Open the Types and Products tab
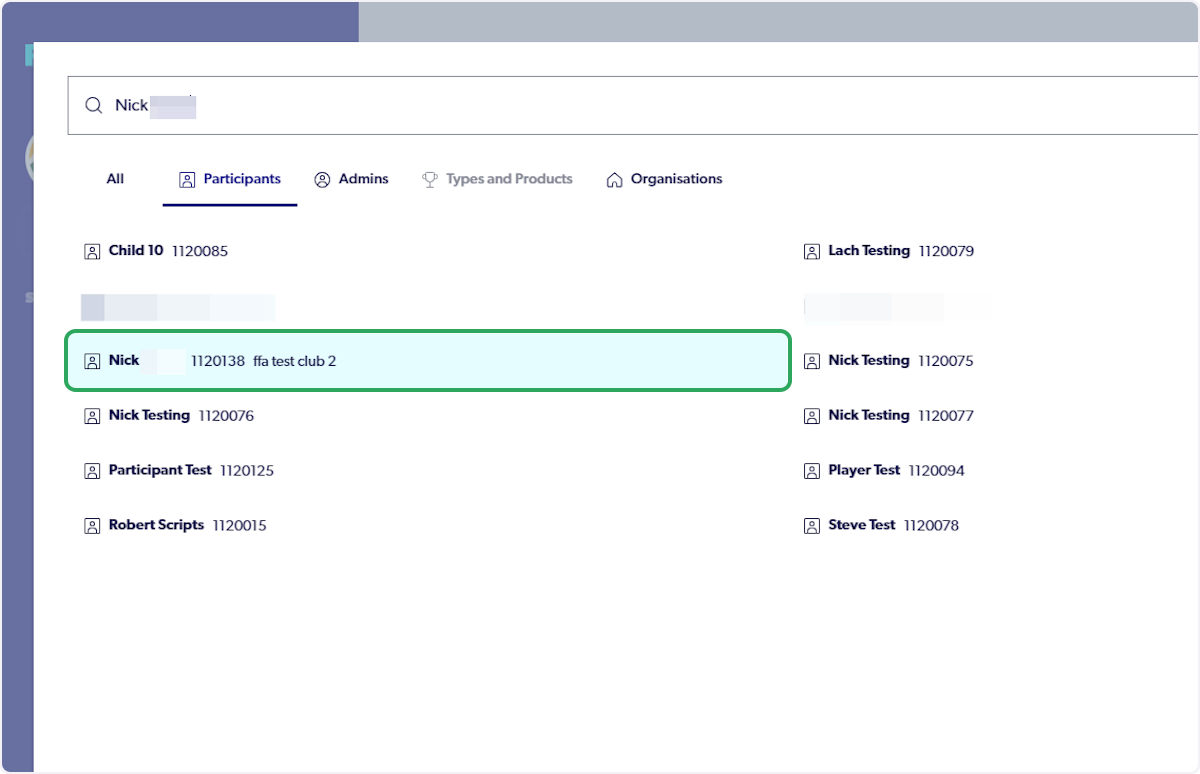This screenshot has height=774, width=1200. [x=497, y=179]
